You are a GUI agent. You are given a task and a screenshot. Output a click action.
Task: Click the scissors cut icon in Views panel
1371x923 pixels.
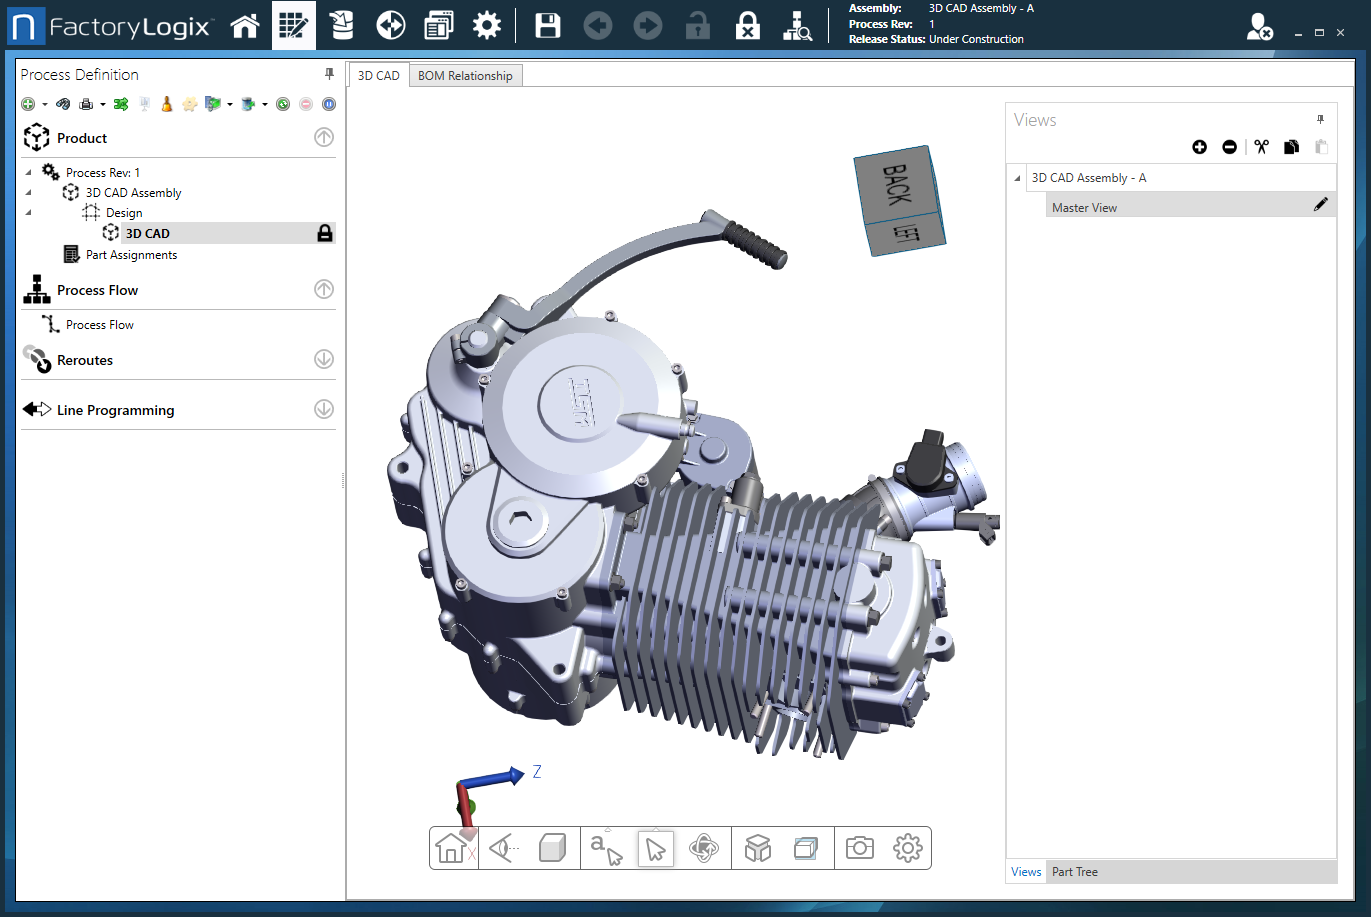1261,147
